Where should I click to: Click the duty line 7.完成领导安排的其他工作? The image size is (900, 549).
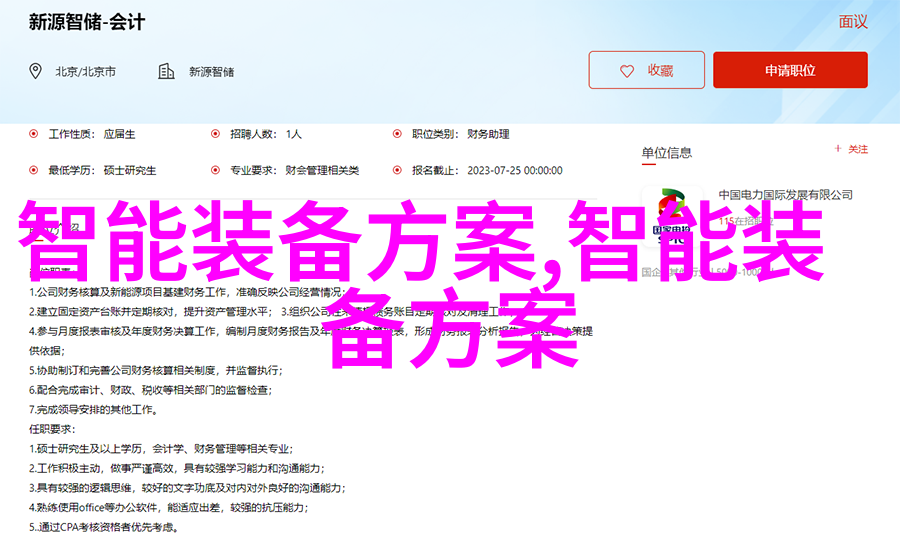point(94,409)
